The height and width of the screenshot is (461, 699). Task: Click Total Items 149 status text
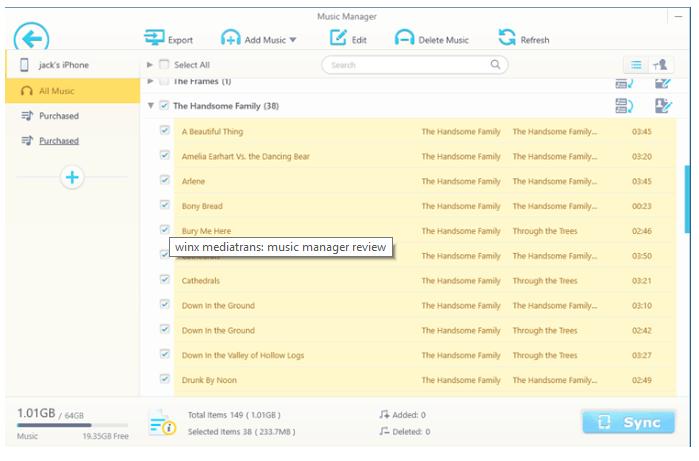click(x=234, y=415)
